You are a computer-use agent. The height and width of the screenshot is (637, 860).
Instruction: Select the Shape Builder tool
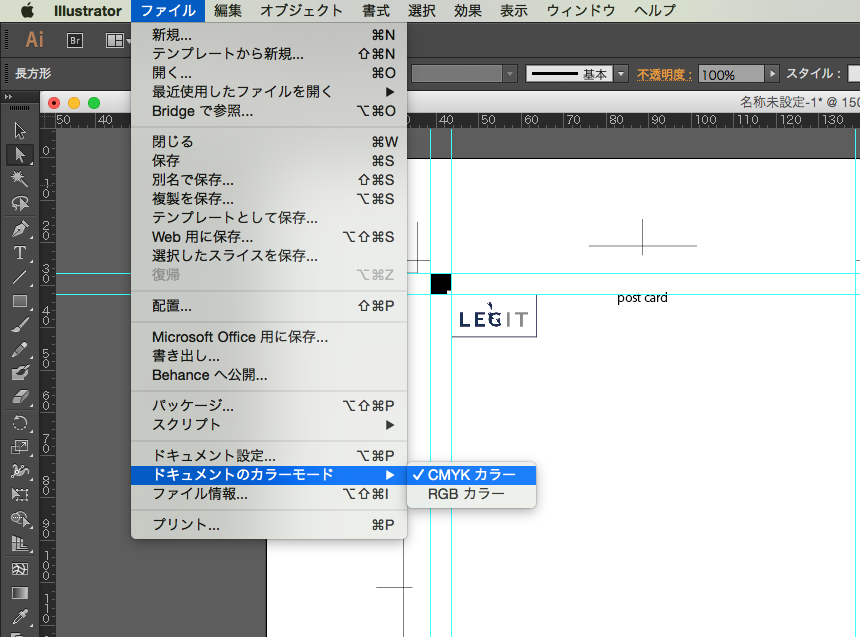pos(20,519)
